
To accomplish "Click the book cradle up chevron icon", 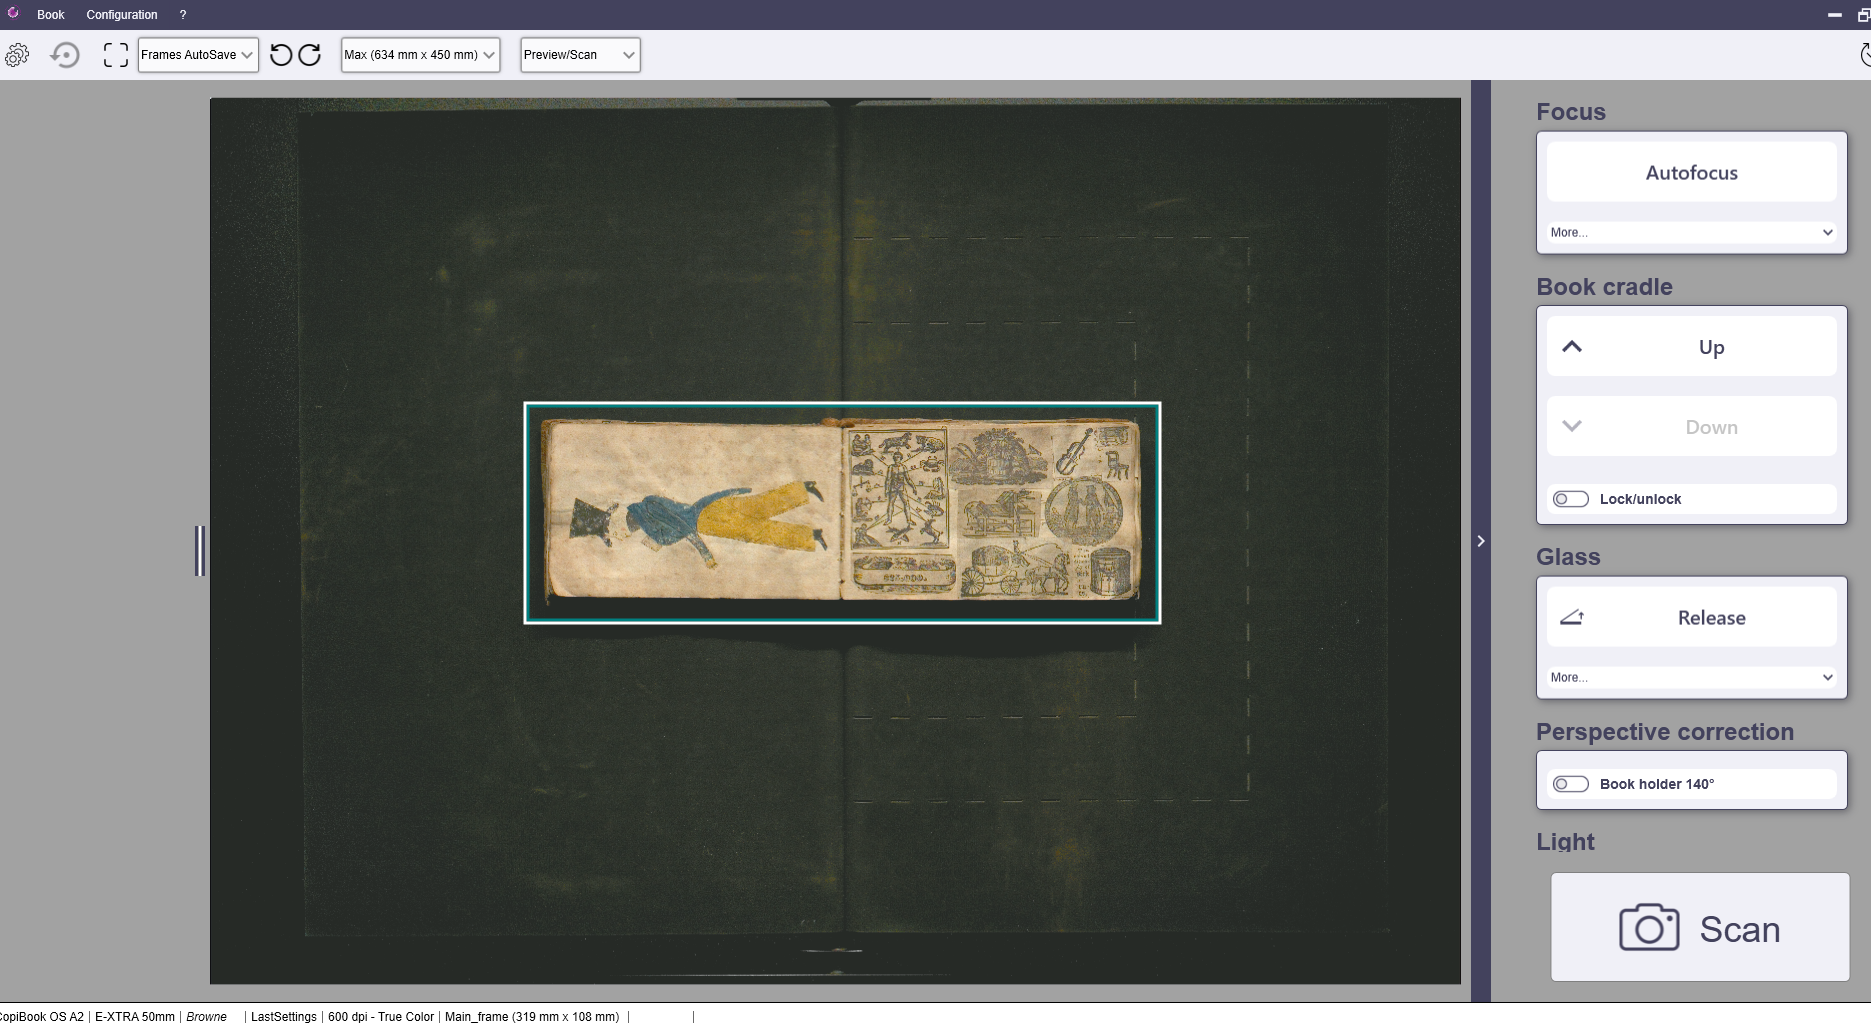I will (x=1572, y=347).
